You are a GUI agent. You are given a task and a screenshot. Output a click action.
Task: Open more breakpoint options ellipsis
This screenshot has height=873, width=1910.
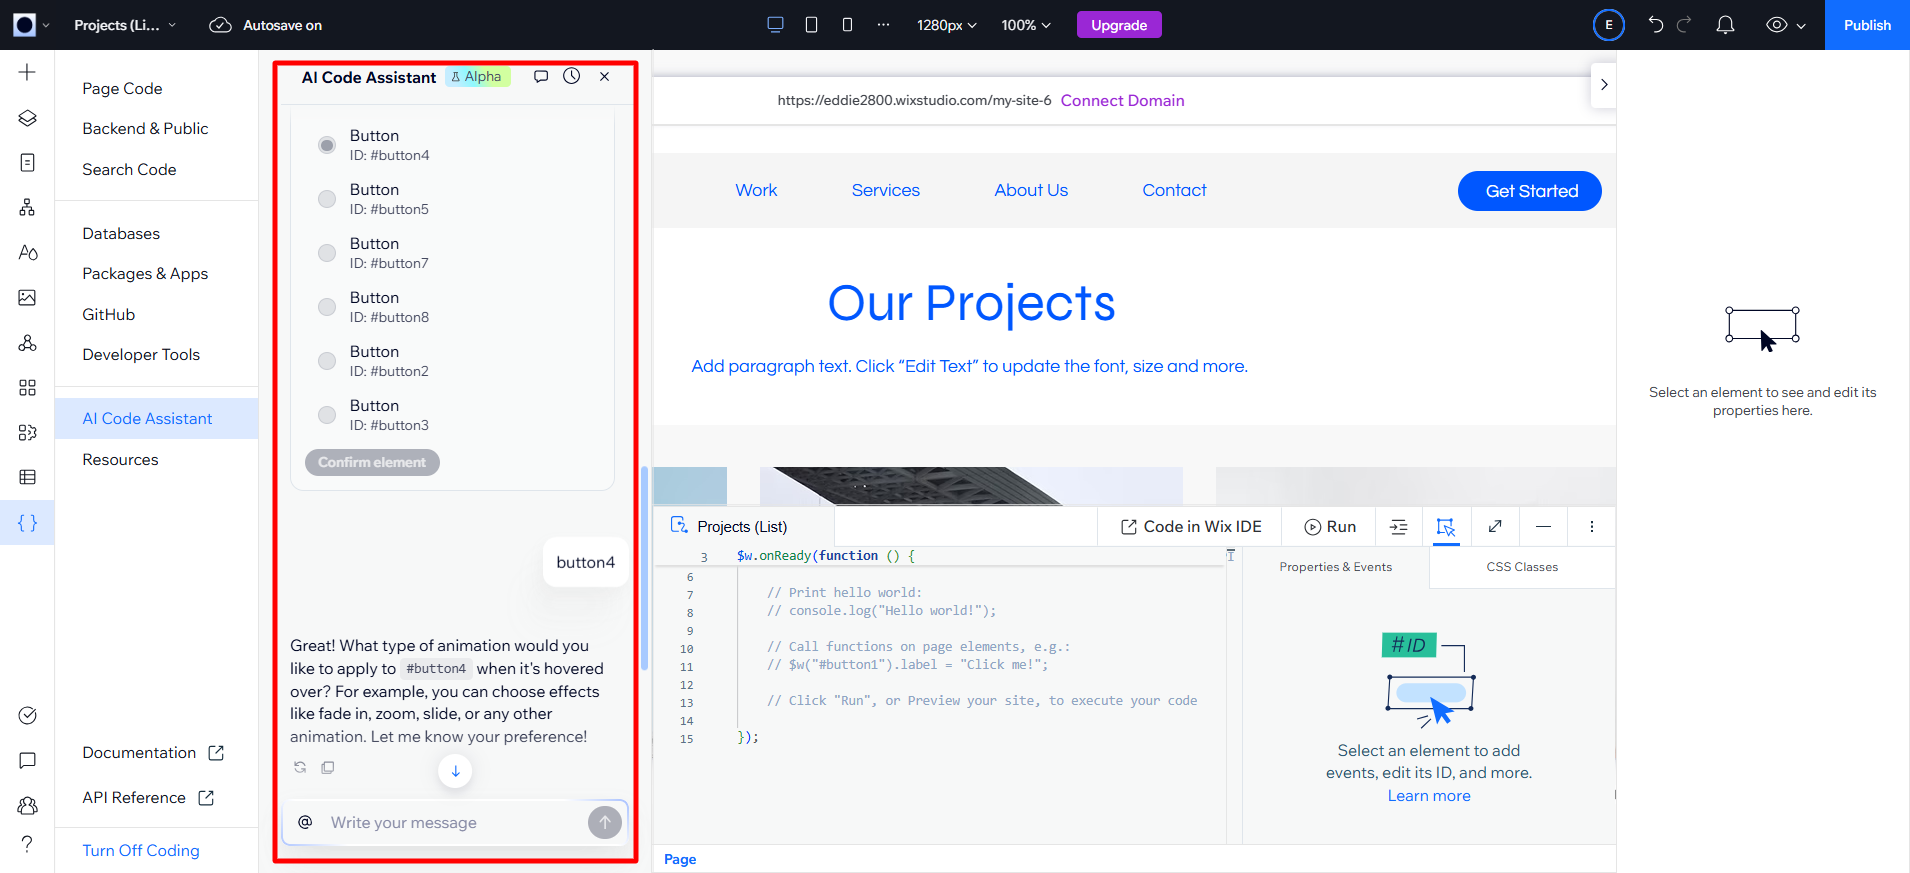point(883,25)
